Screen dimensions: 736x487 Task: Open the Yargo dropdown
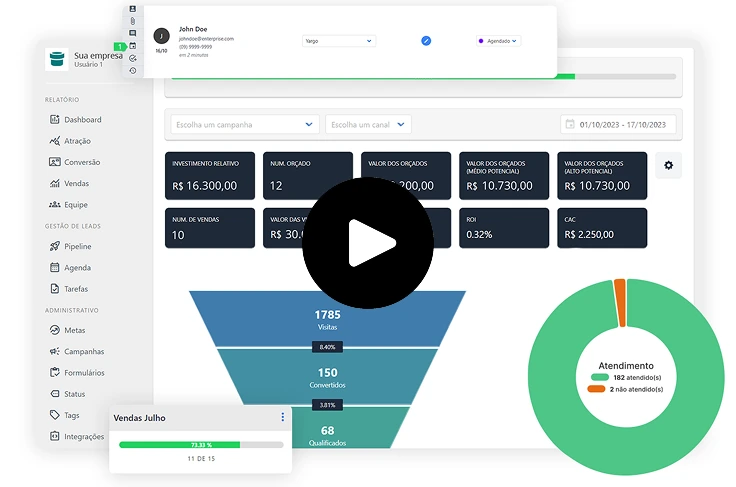coord(338,41)
